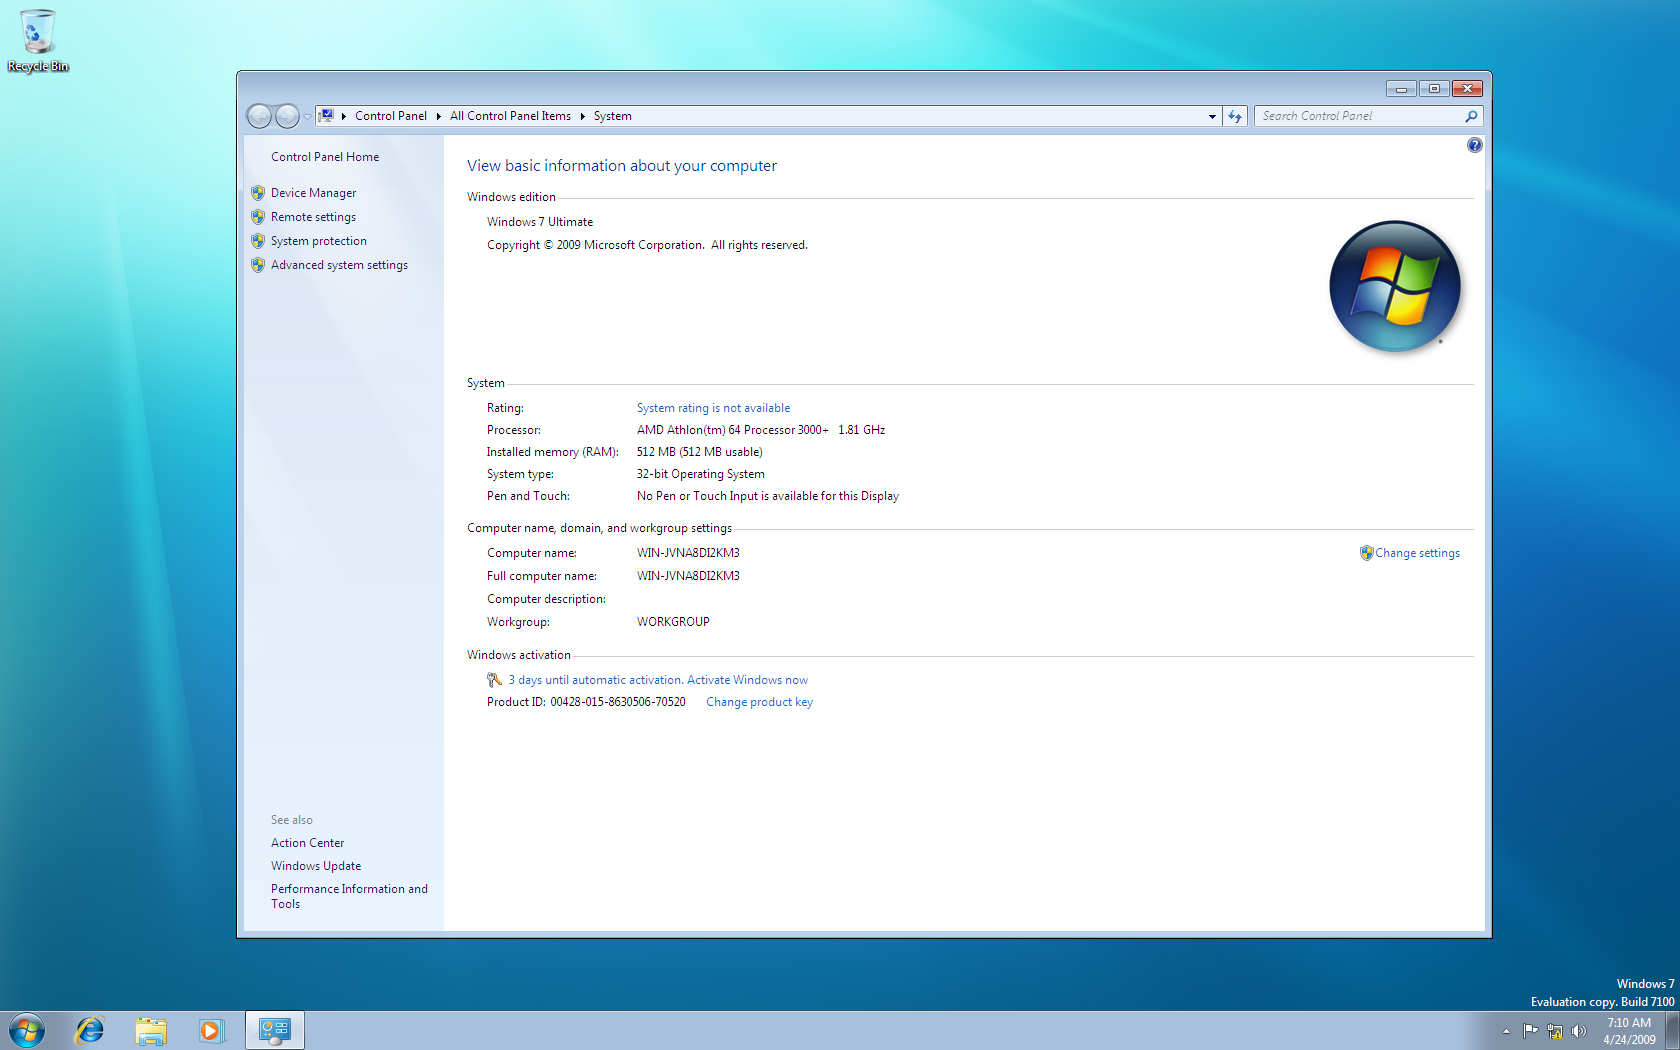
Task: Select All Control Panel Items breadcrumb entry
Action: [510, 115]
